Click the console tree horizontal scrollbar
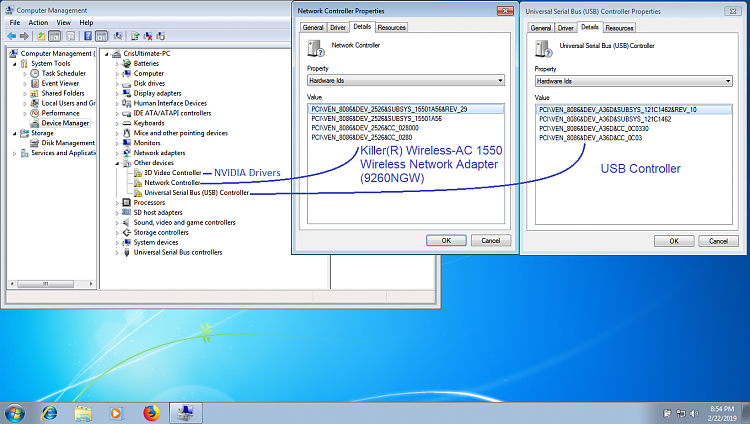This screenshot has width=750, height=424. (x=51, y=284)
